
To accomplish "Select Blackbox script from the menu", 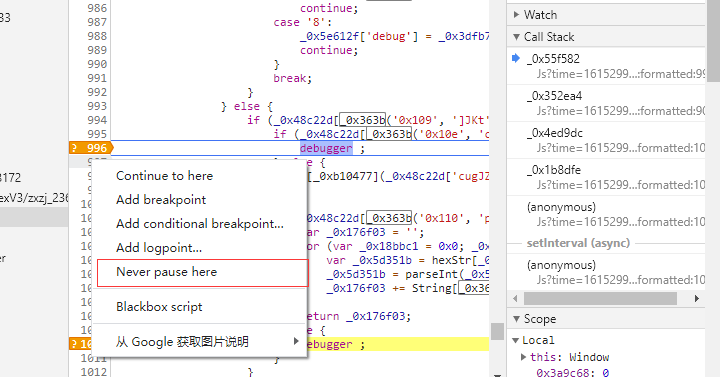I will tap(159, 307).
